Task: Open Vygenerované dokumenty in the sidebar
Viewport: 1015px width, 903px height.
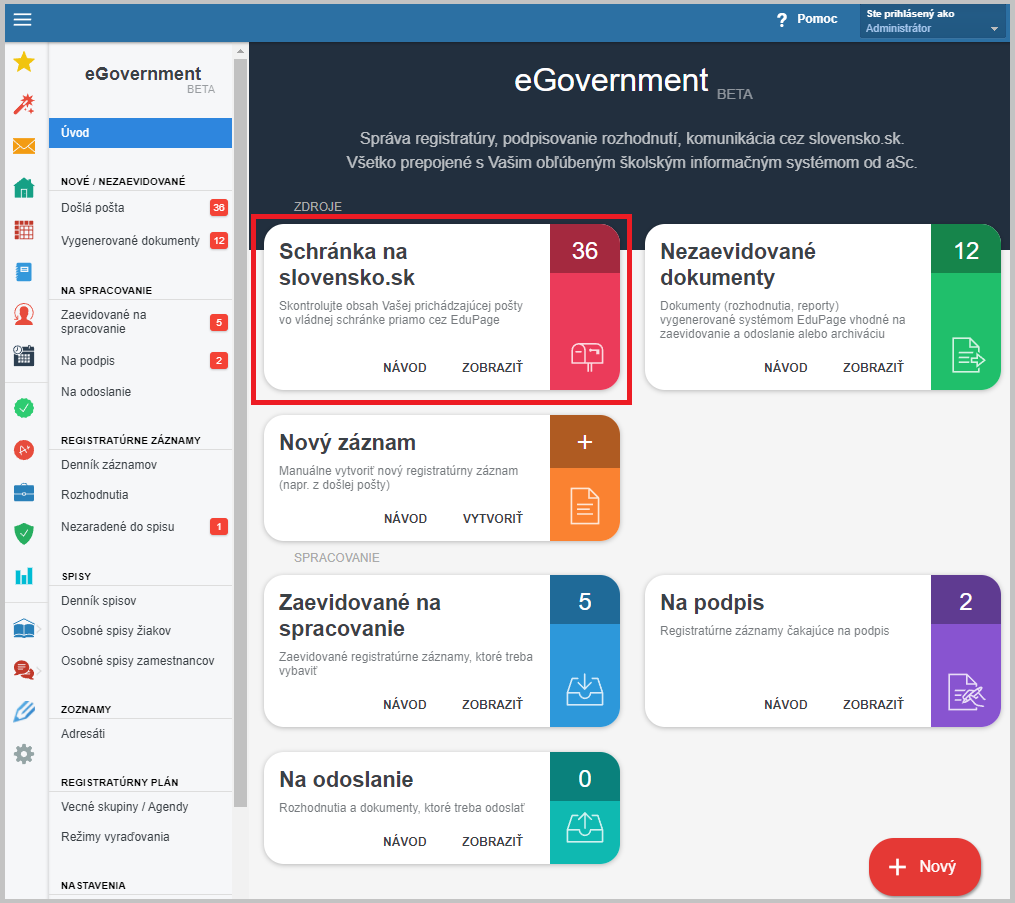Action: click(140, 241)
